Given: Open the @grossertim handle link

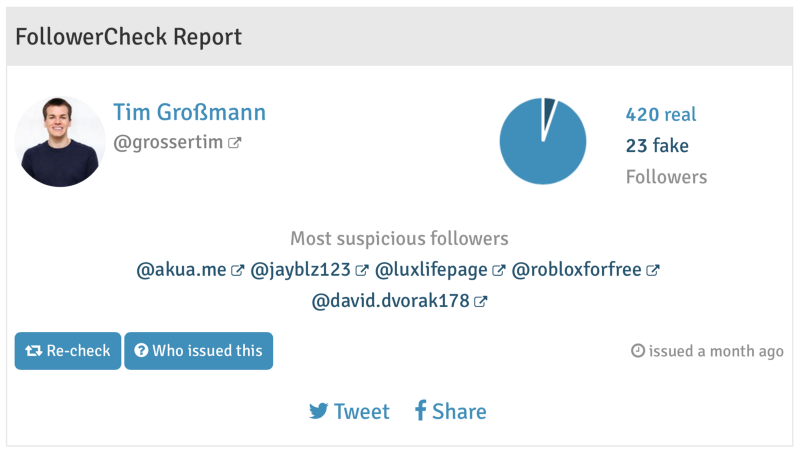Looking at the screenshot, I should 169,143.
